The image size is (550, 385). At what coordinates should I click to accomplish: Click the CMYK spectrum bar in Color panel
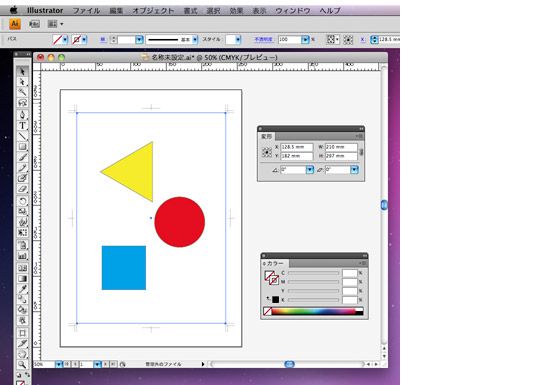point(317,311)
